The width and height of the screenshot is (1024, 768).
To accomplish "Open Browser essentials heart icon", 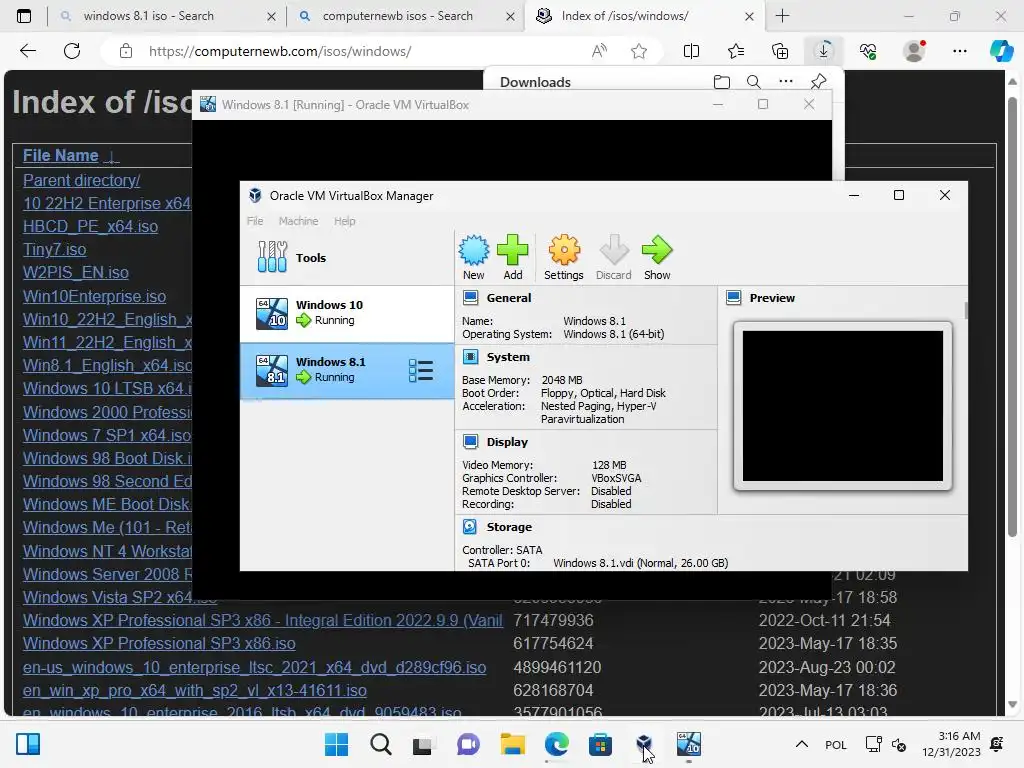I will coord(868,51).
